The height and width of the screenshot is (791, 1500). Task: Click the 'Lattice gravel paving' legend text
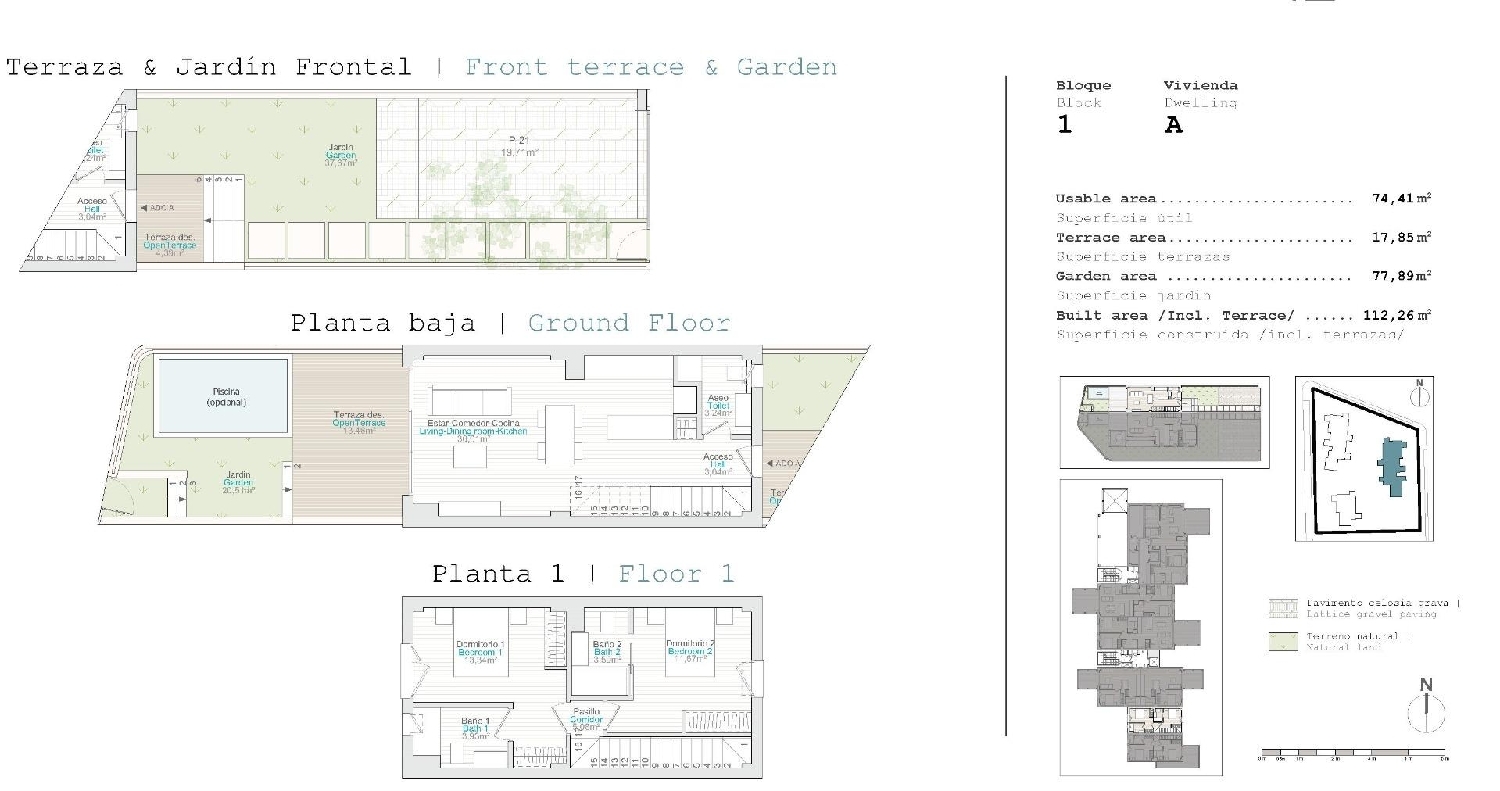[1372, 614]
